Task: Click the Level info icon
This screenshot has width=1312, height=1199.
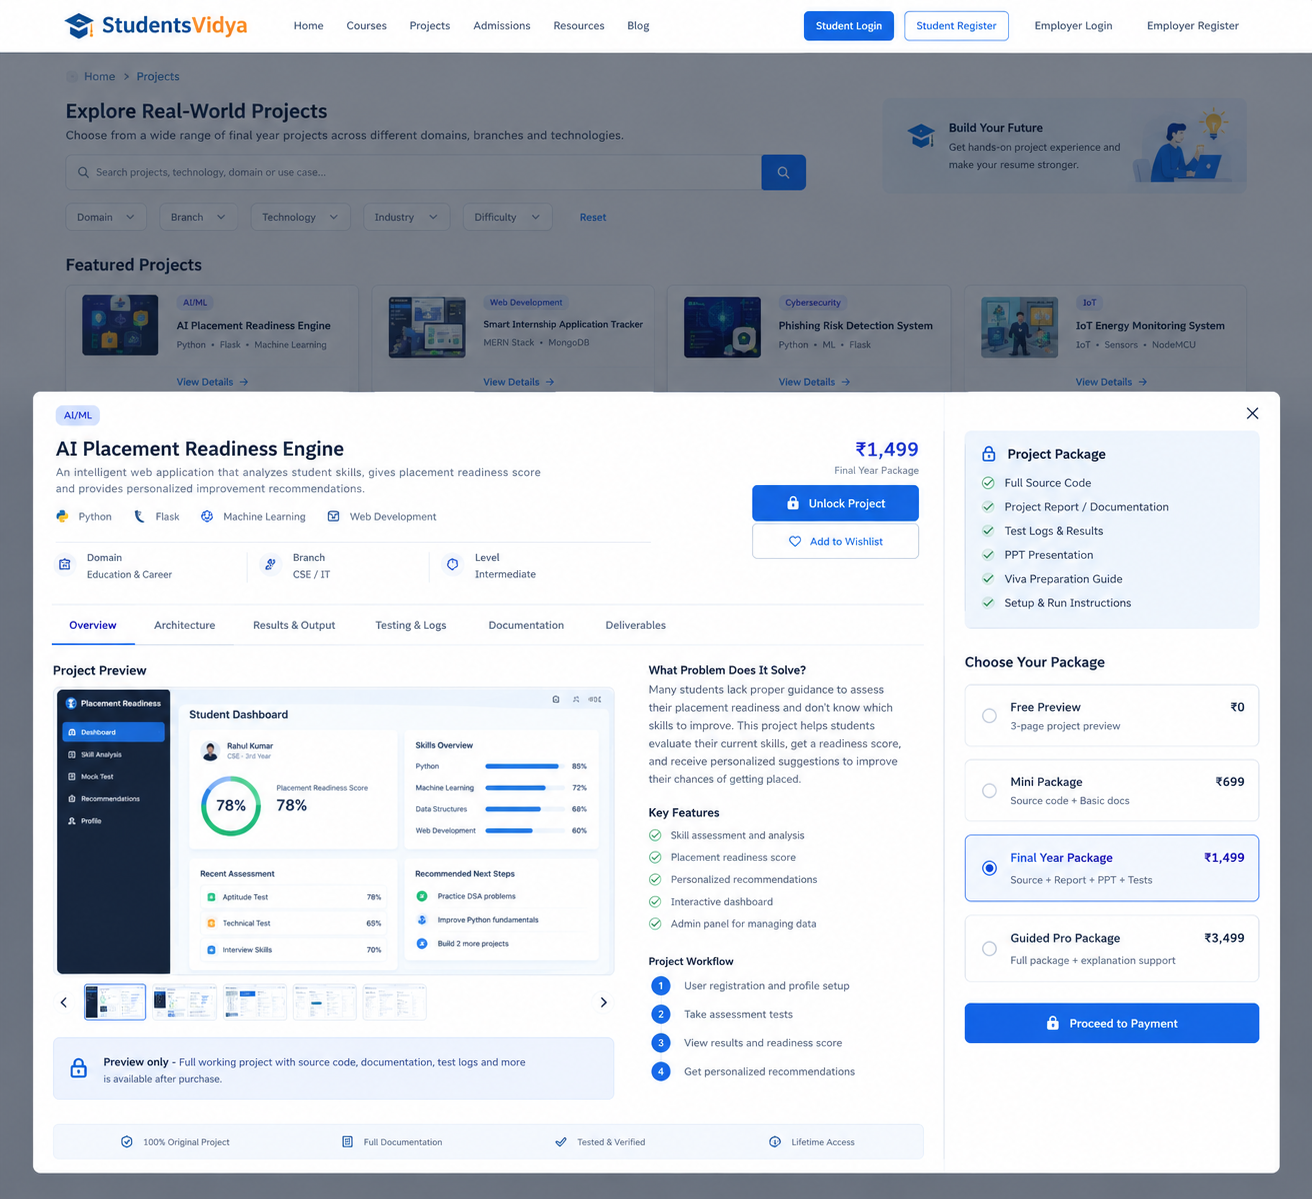Action: point(452,565)
